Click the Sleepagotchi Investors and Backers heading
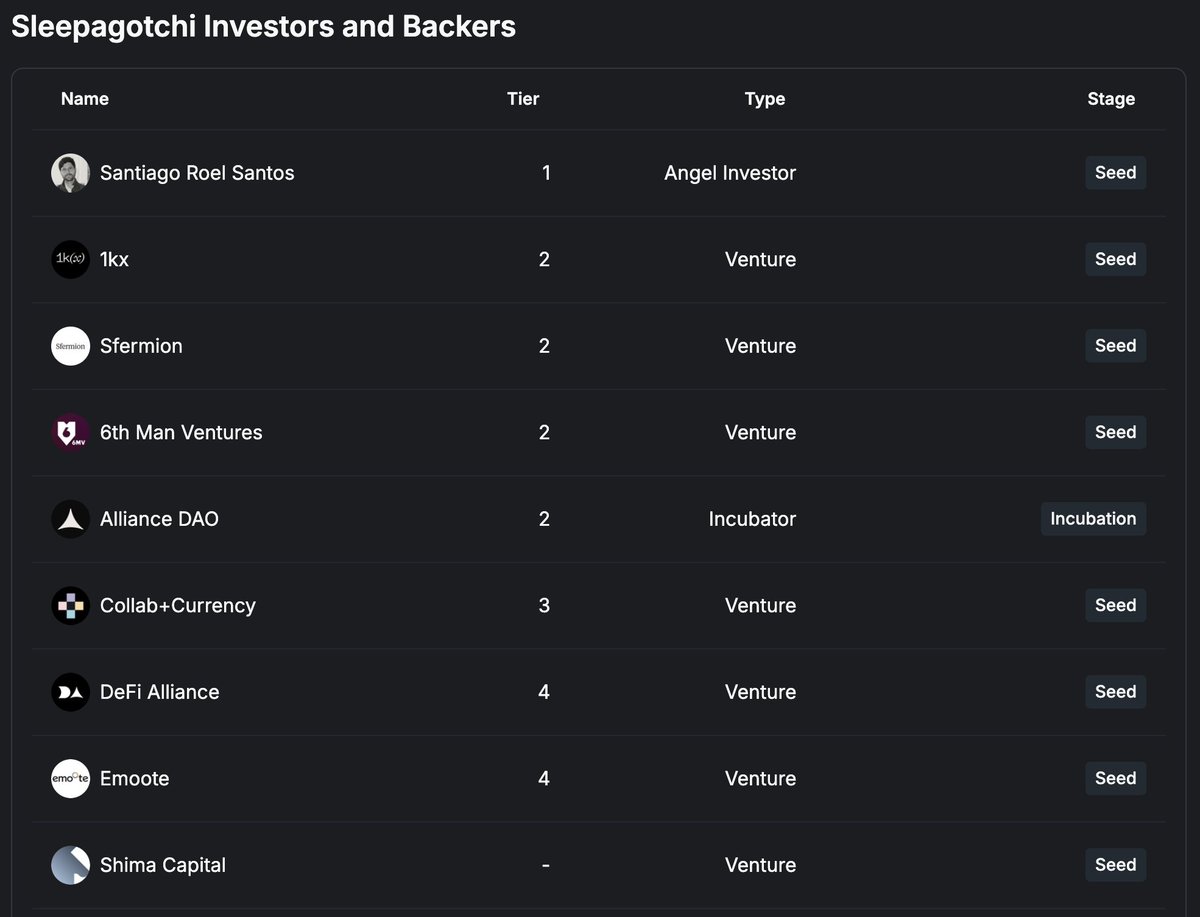This screenshot has width=1200, height=917. coord(263,27)
